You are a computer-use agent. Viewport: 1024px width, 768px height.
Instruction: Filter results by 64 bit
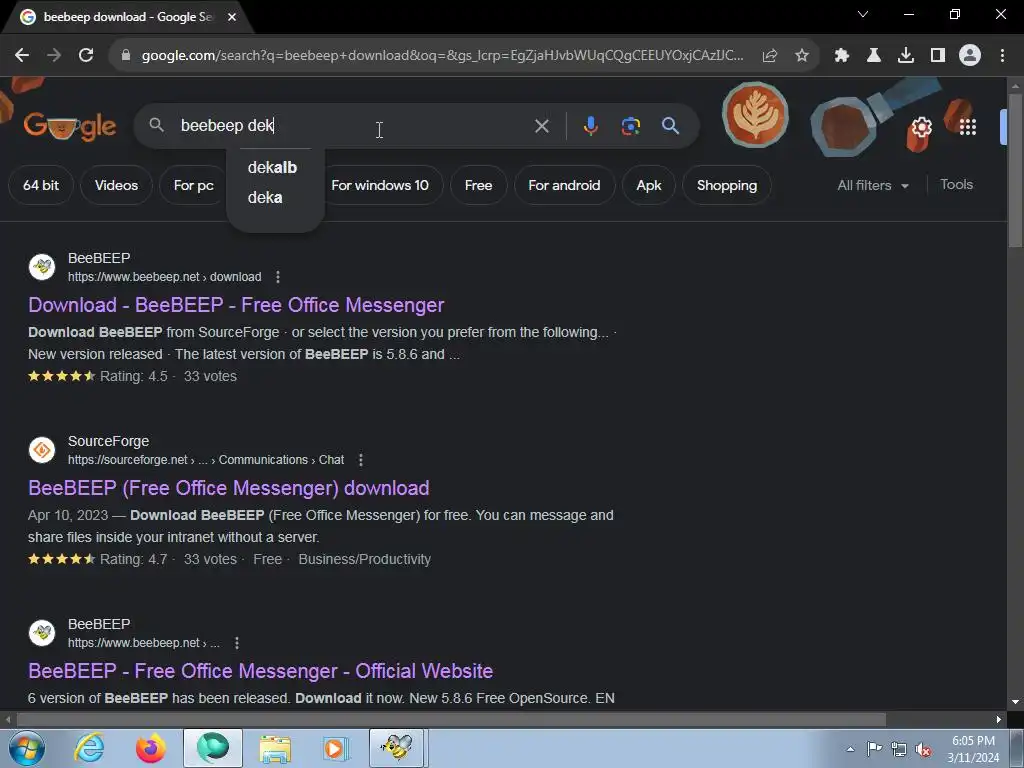40,185
